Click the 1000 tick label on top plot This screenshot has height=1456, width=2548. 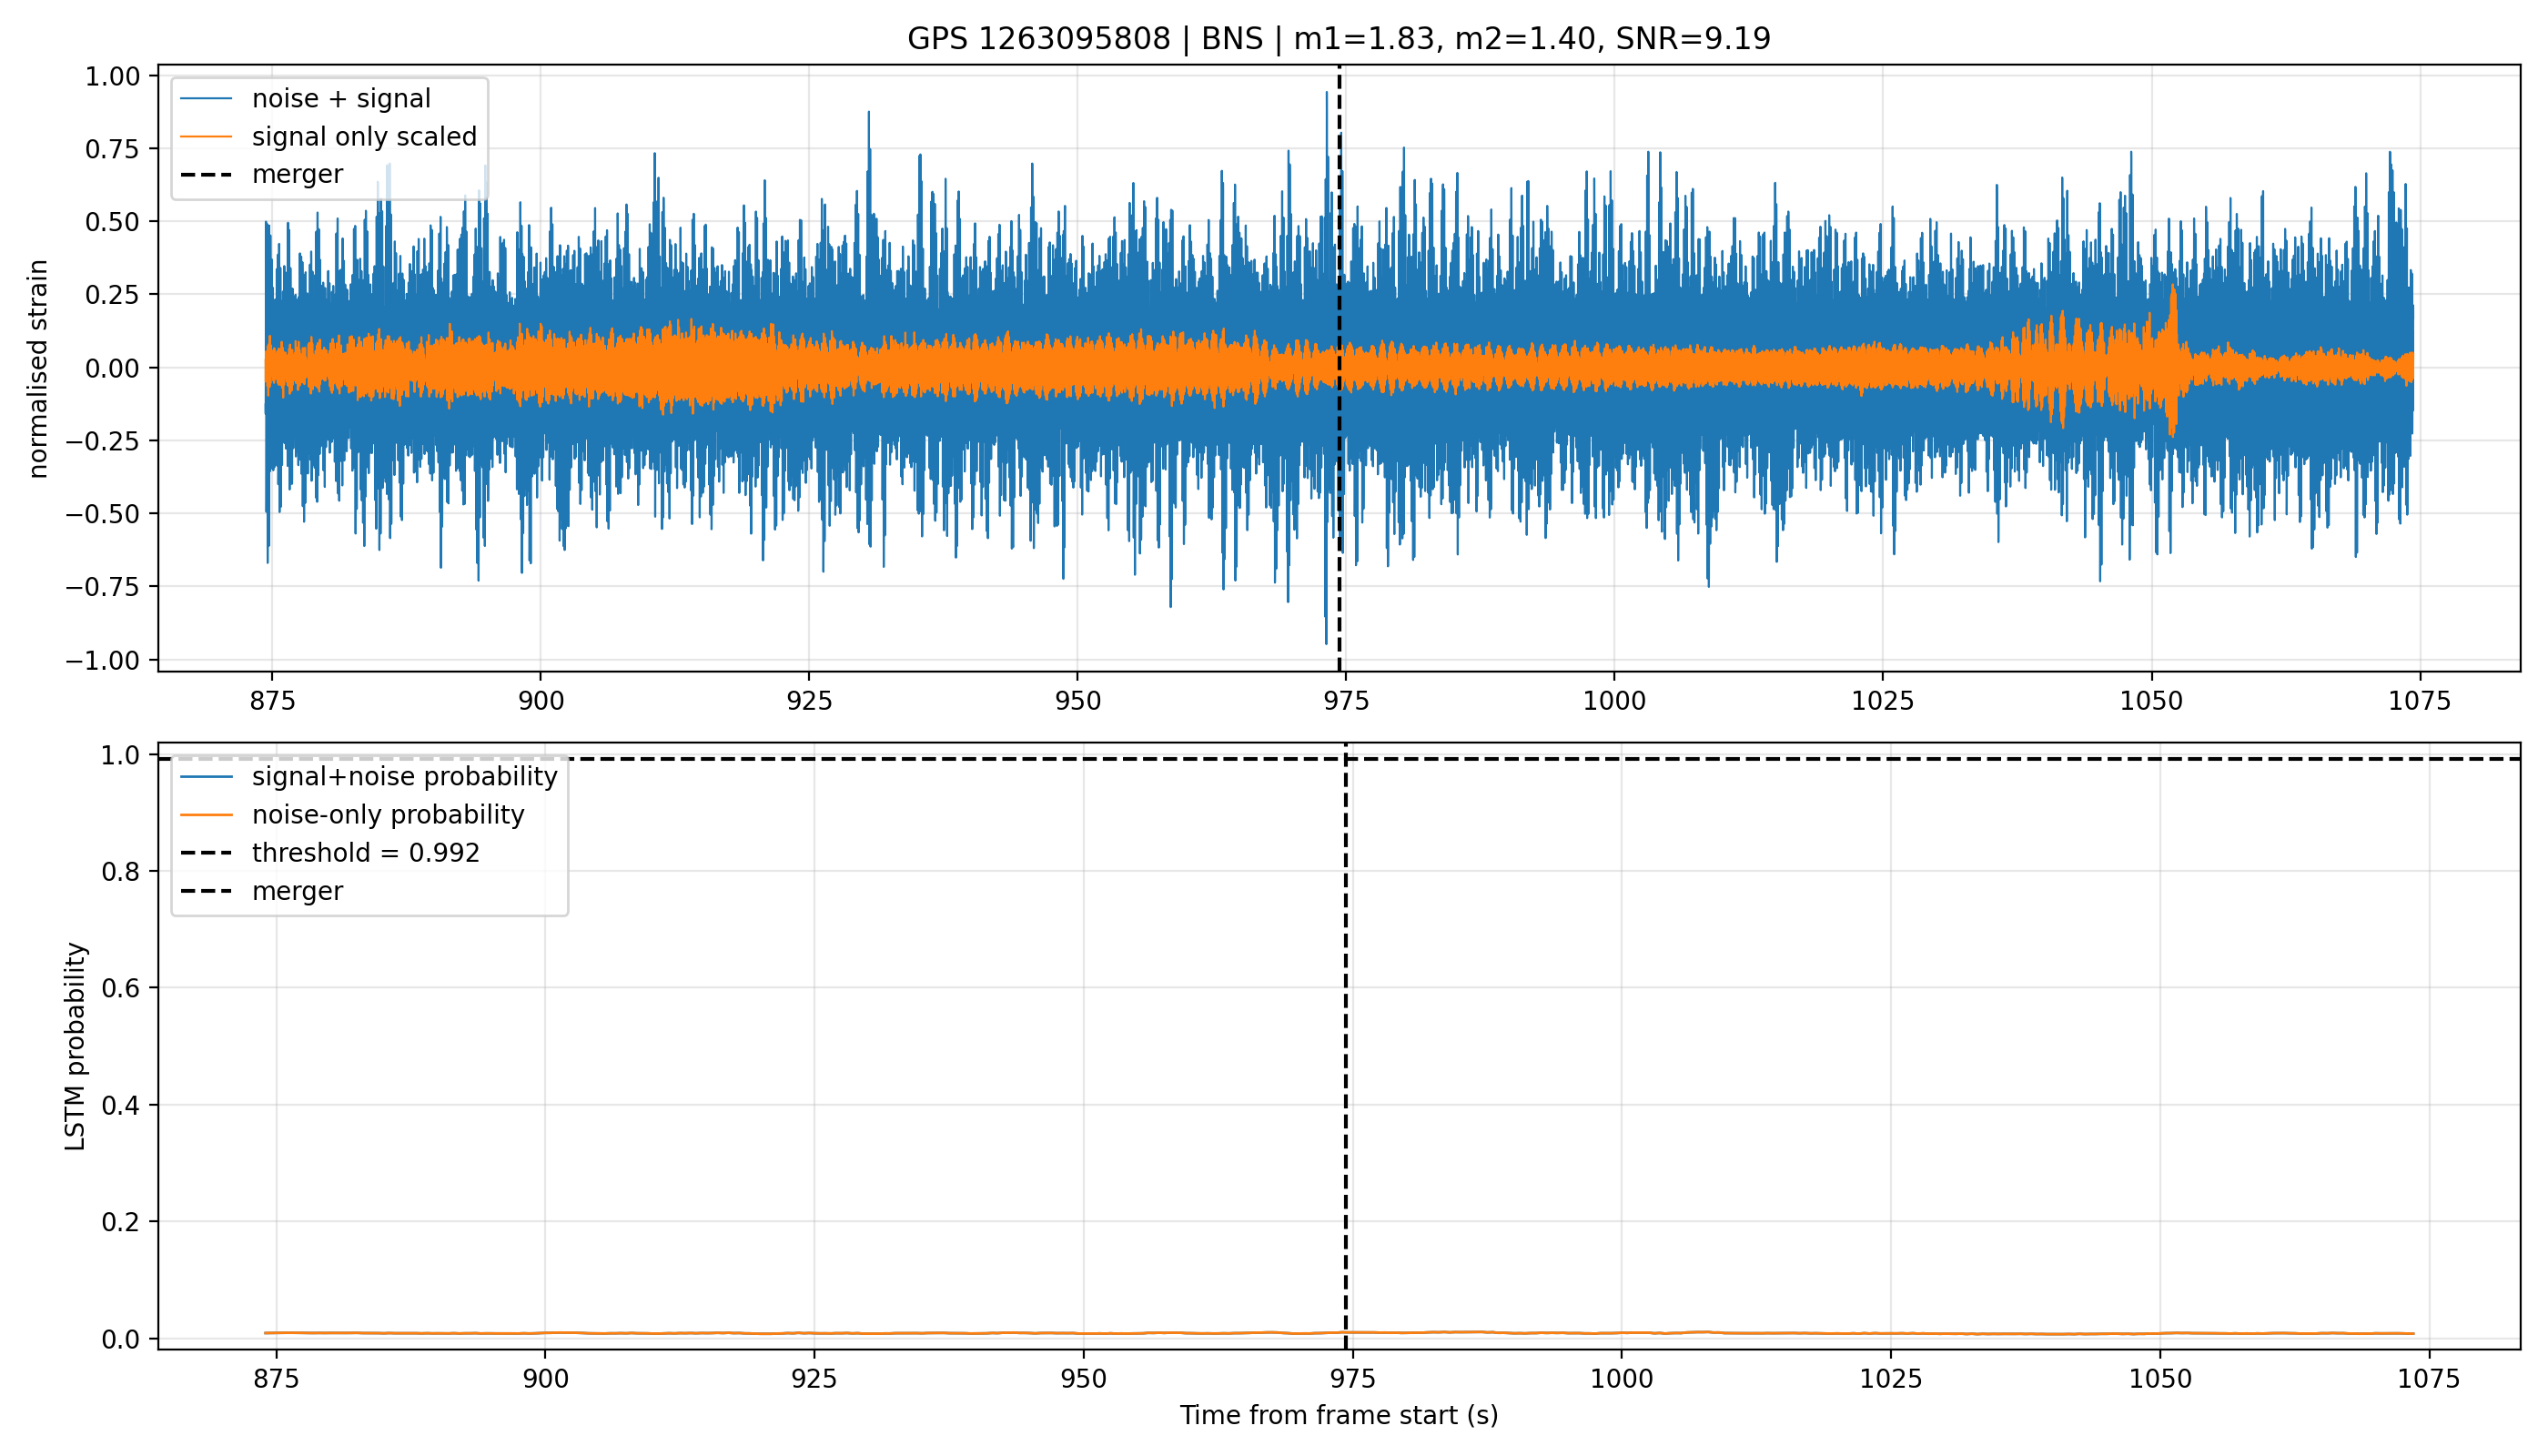(x=1614, y=701)
